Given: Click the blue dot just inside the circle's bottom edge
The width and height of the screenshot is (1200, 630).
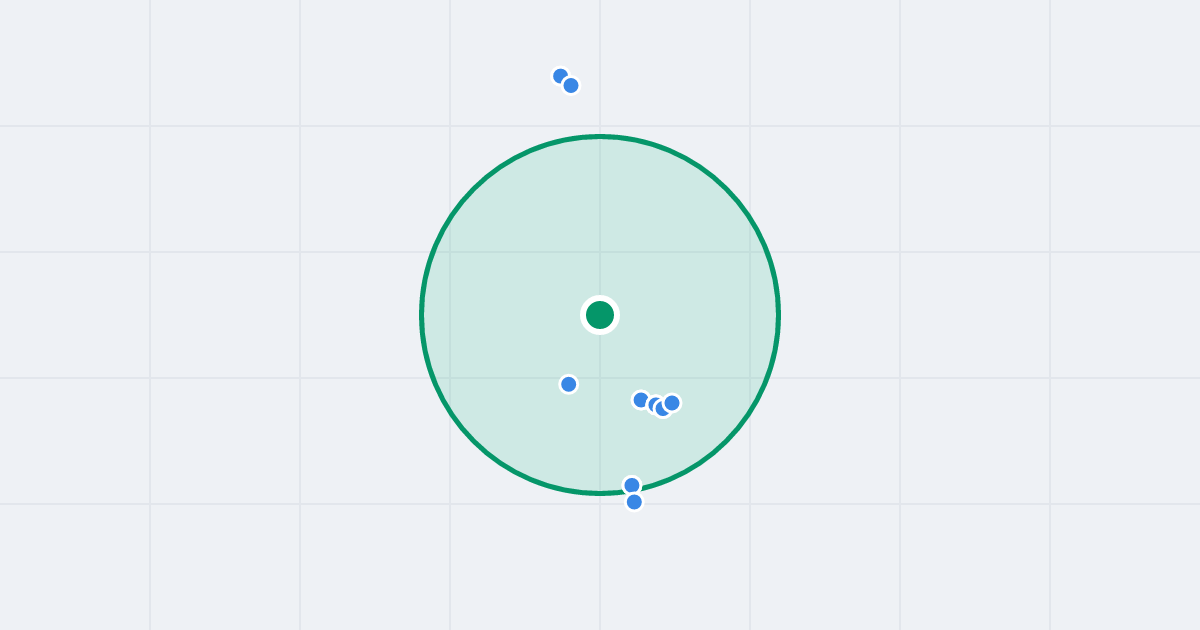Looking at the screenshot, I should (x=632, y=485).
